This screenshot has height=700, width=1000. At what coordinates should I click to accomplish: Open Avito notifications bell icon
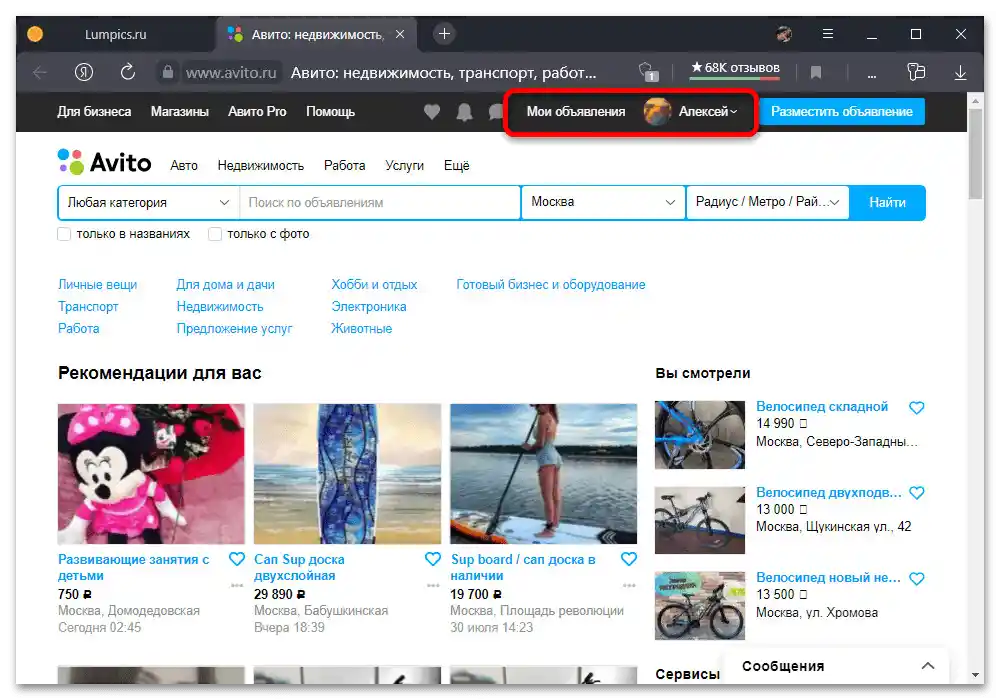coord(464,112)
